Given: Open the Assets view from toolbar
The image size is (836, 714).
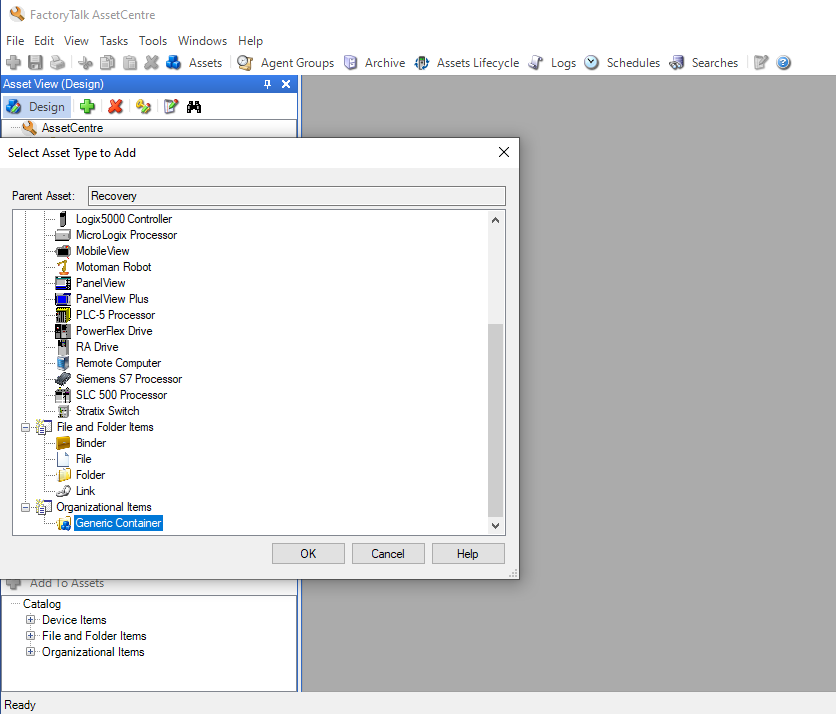Looking at the screenshot, I should point(194,63).
